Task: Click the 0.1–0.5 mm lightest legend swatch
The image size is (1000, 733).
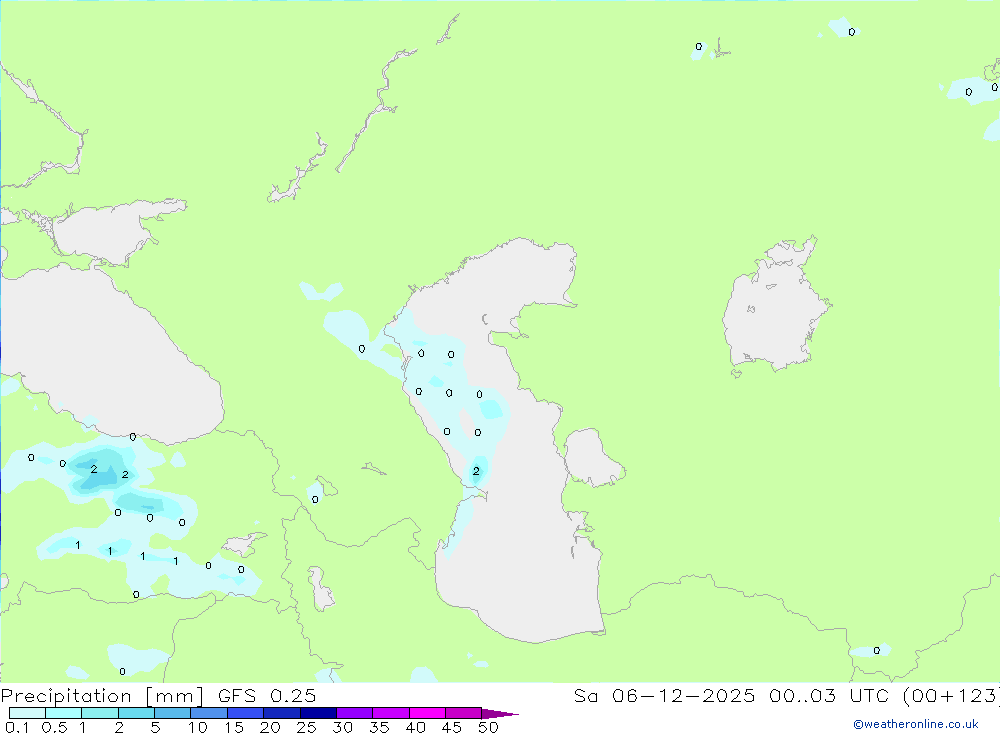Action: pos(27,713)
